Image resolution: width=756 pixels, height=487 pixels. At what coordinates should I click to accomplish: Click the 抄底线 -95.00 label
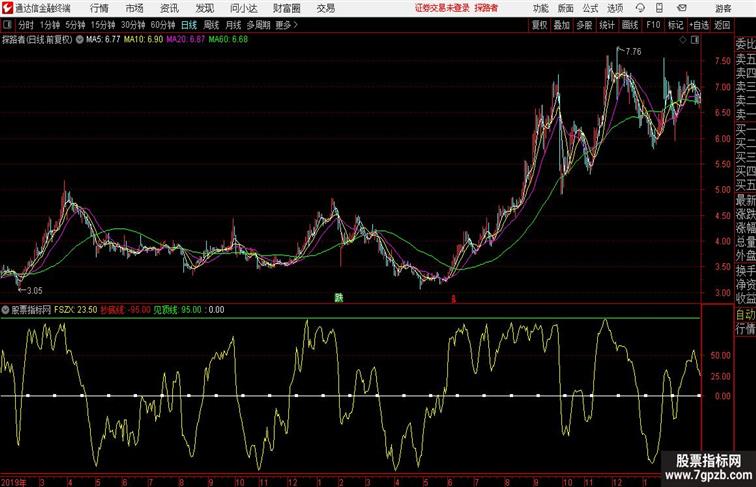(125, 310)
